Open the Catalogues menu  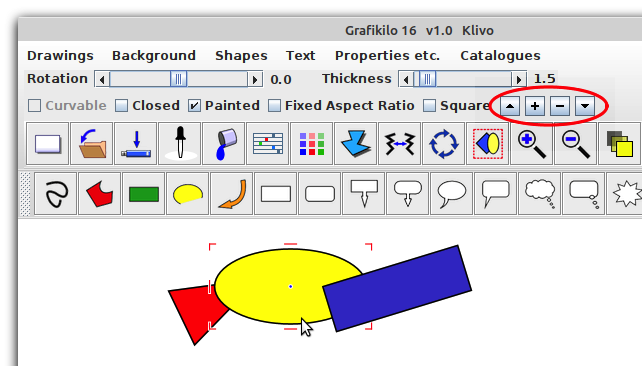point(500,55)
